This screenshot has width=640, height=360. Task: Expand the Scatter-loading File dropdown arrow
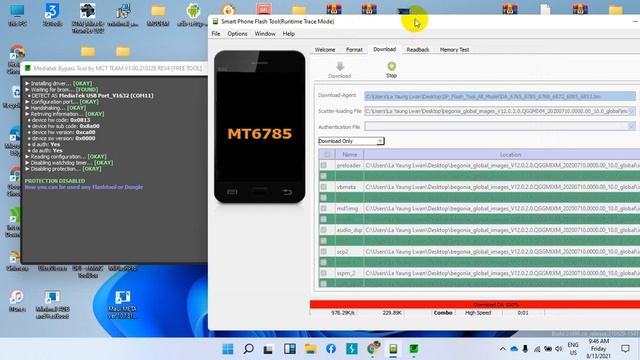pos(632,111)
